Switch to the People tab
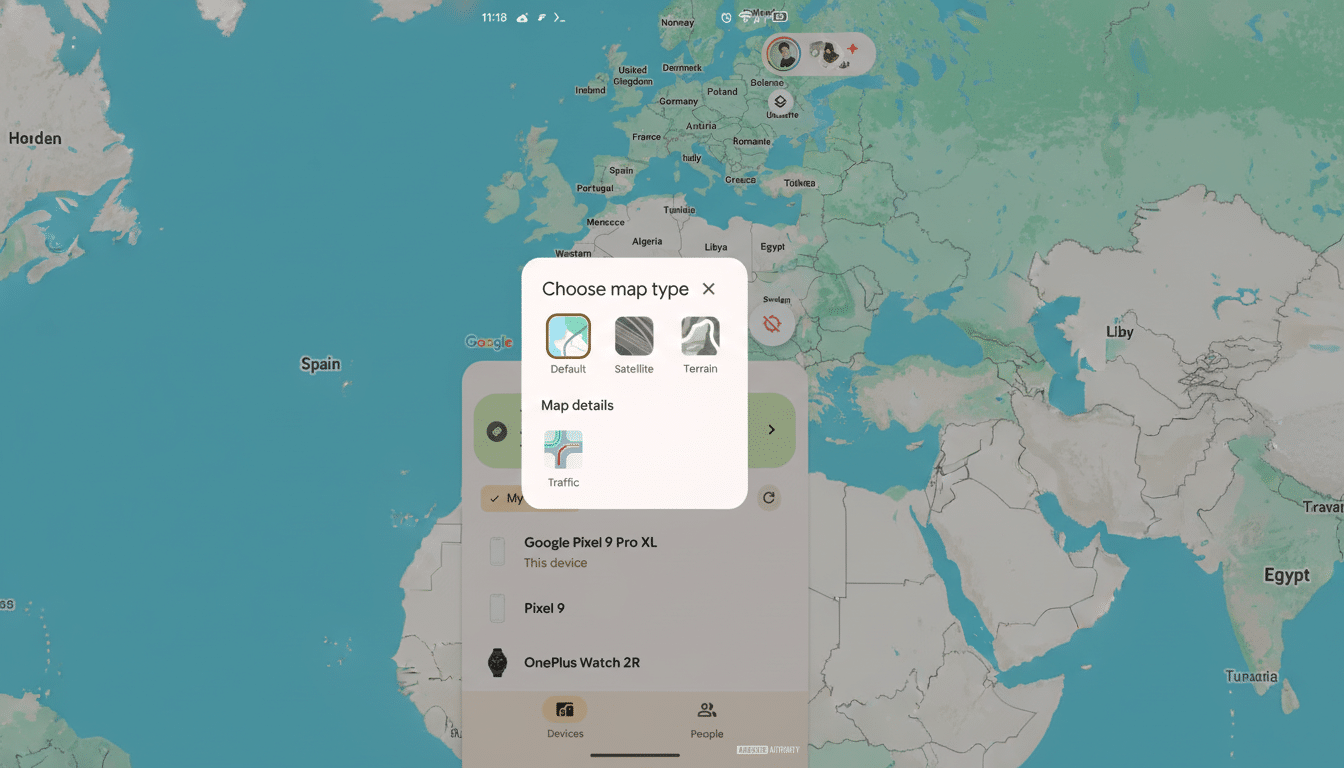 tap(706, 720)
